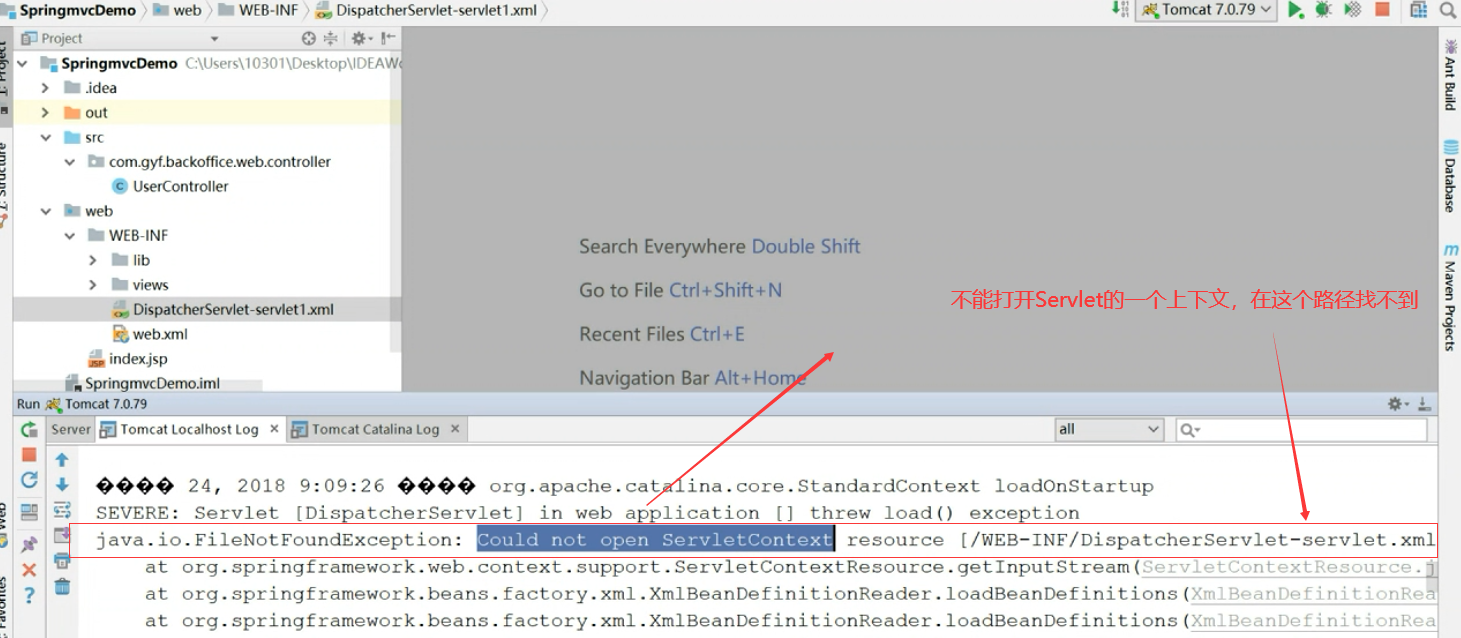
Task: Open Run panel gear settings icon
Action: pyautogui.click(x=1397, y=404)
